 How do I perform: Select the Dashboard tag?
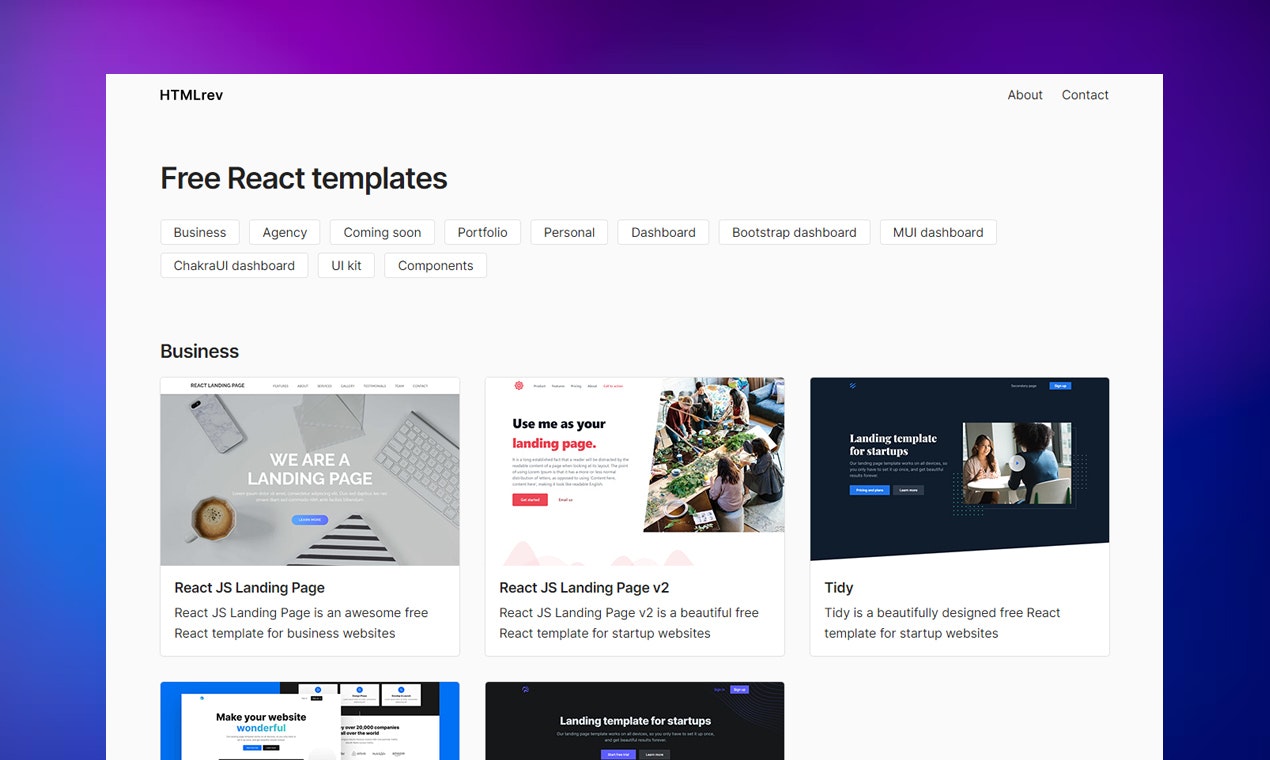[x=663, y=232]
